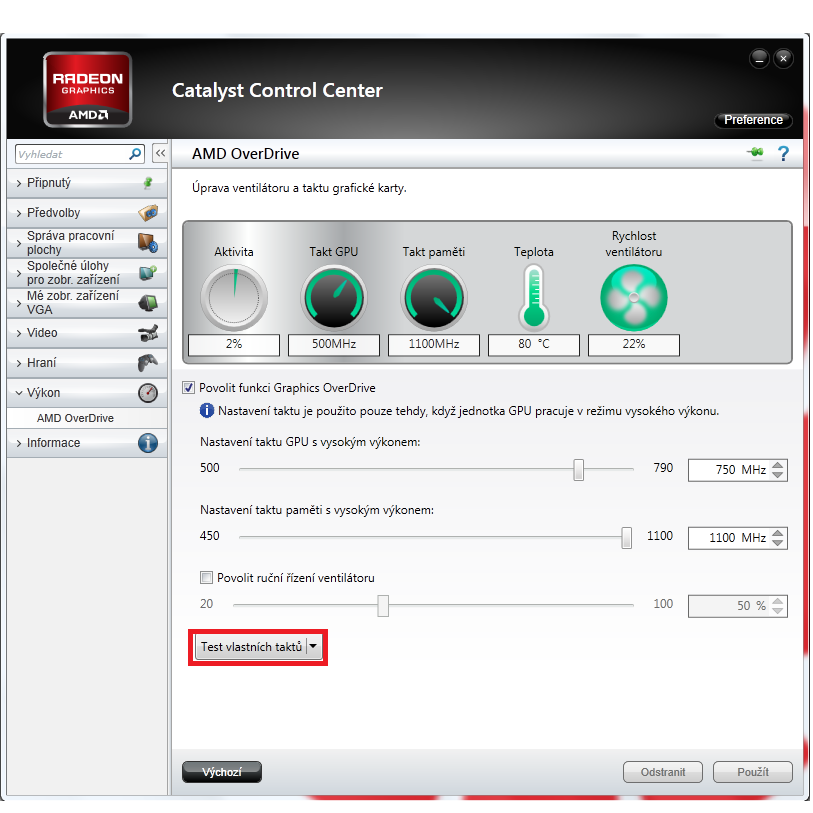Screen dimensions: 813x813
Task: Close the Catalyst Control Center window
Action: [783, 59]
